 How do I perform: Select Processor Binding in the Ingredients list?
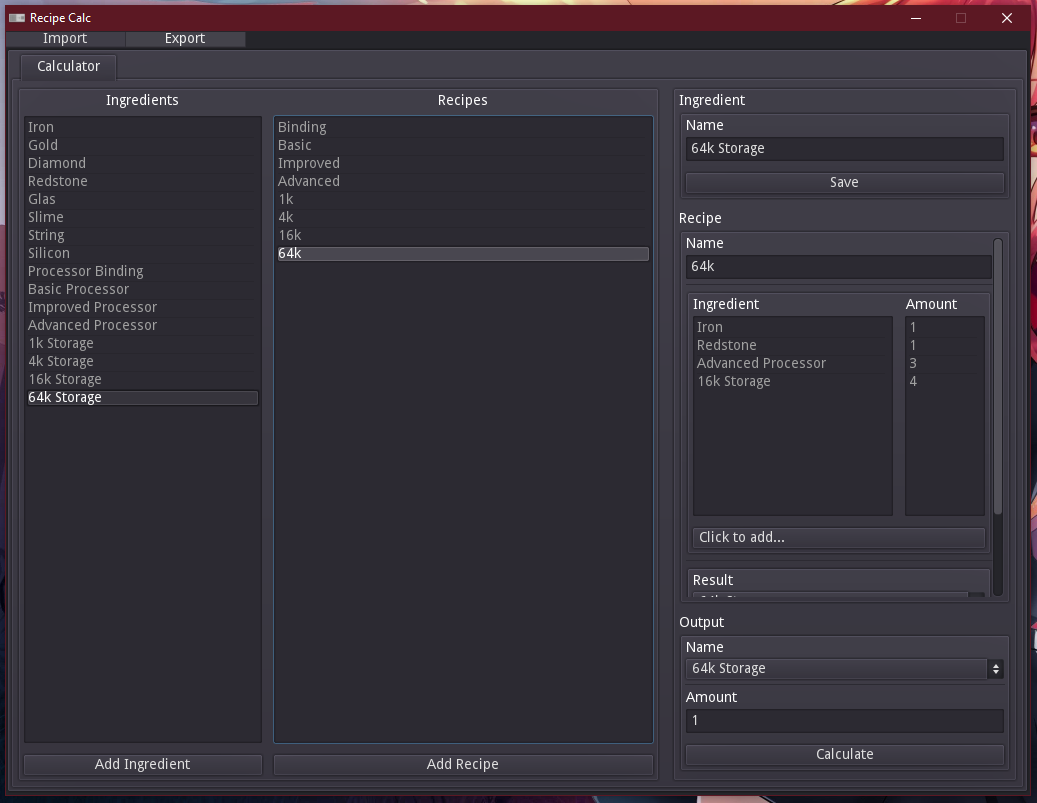pos(86,271)
